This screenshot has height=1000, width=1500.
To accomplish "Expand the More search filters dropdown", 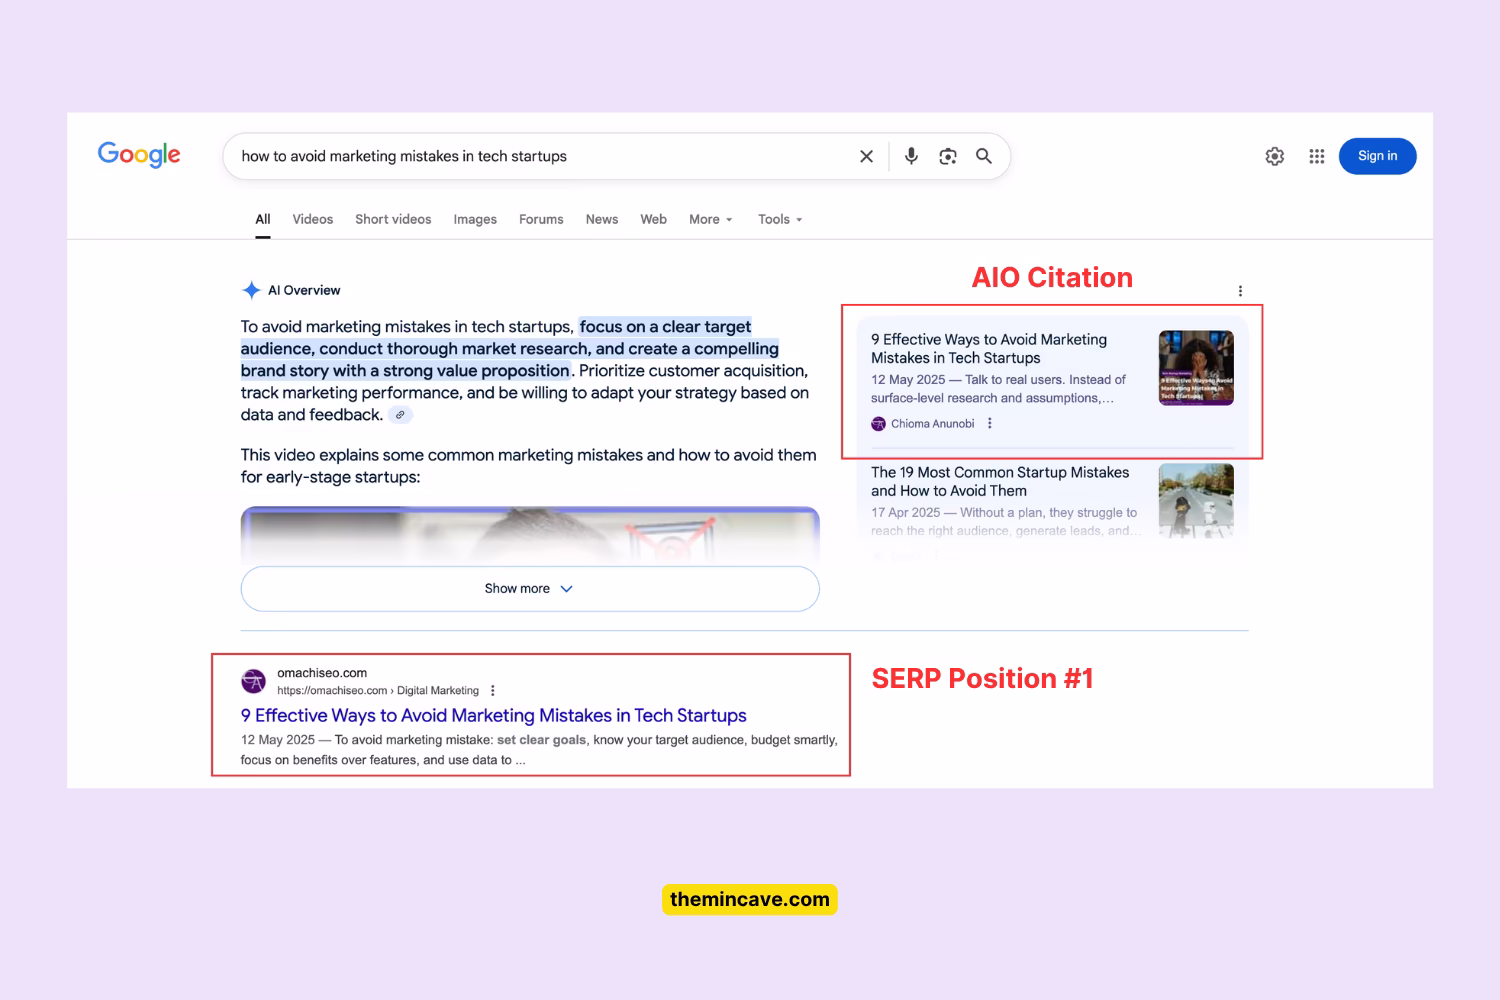I will [x=711, y=219].
